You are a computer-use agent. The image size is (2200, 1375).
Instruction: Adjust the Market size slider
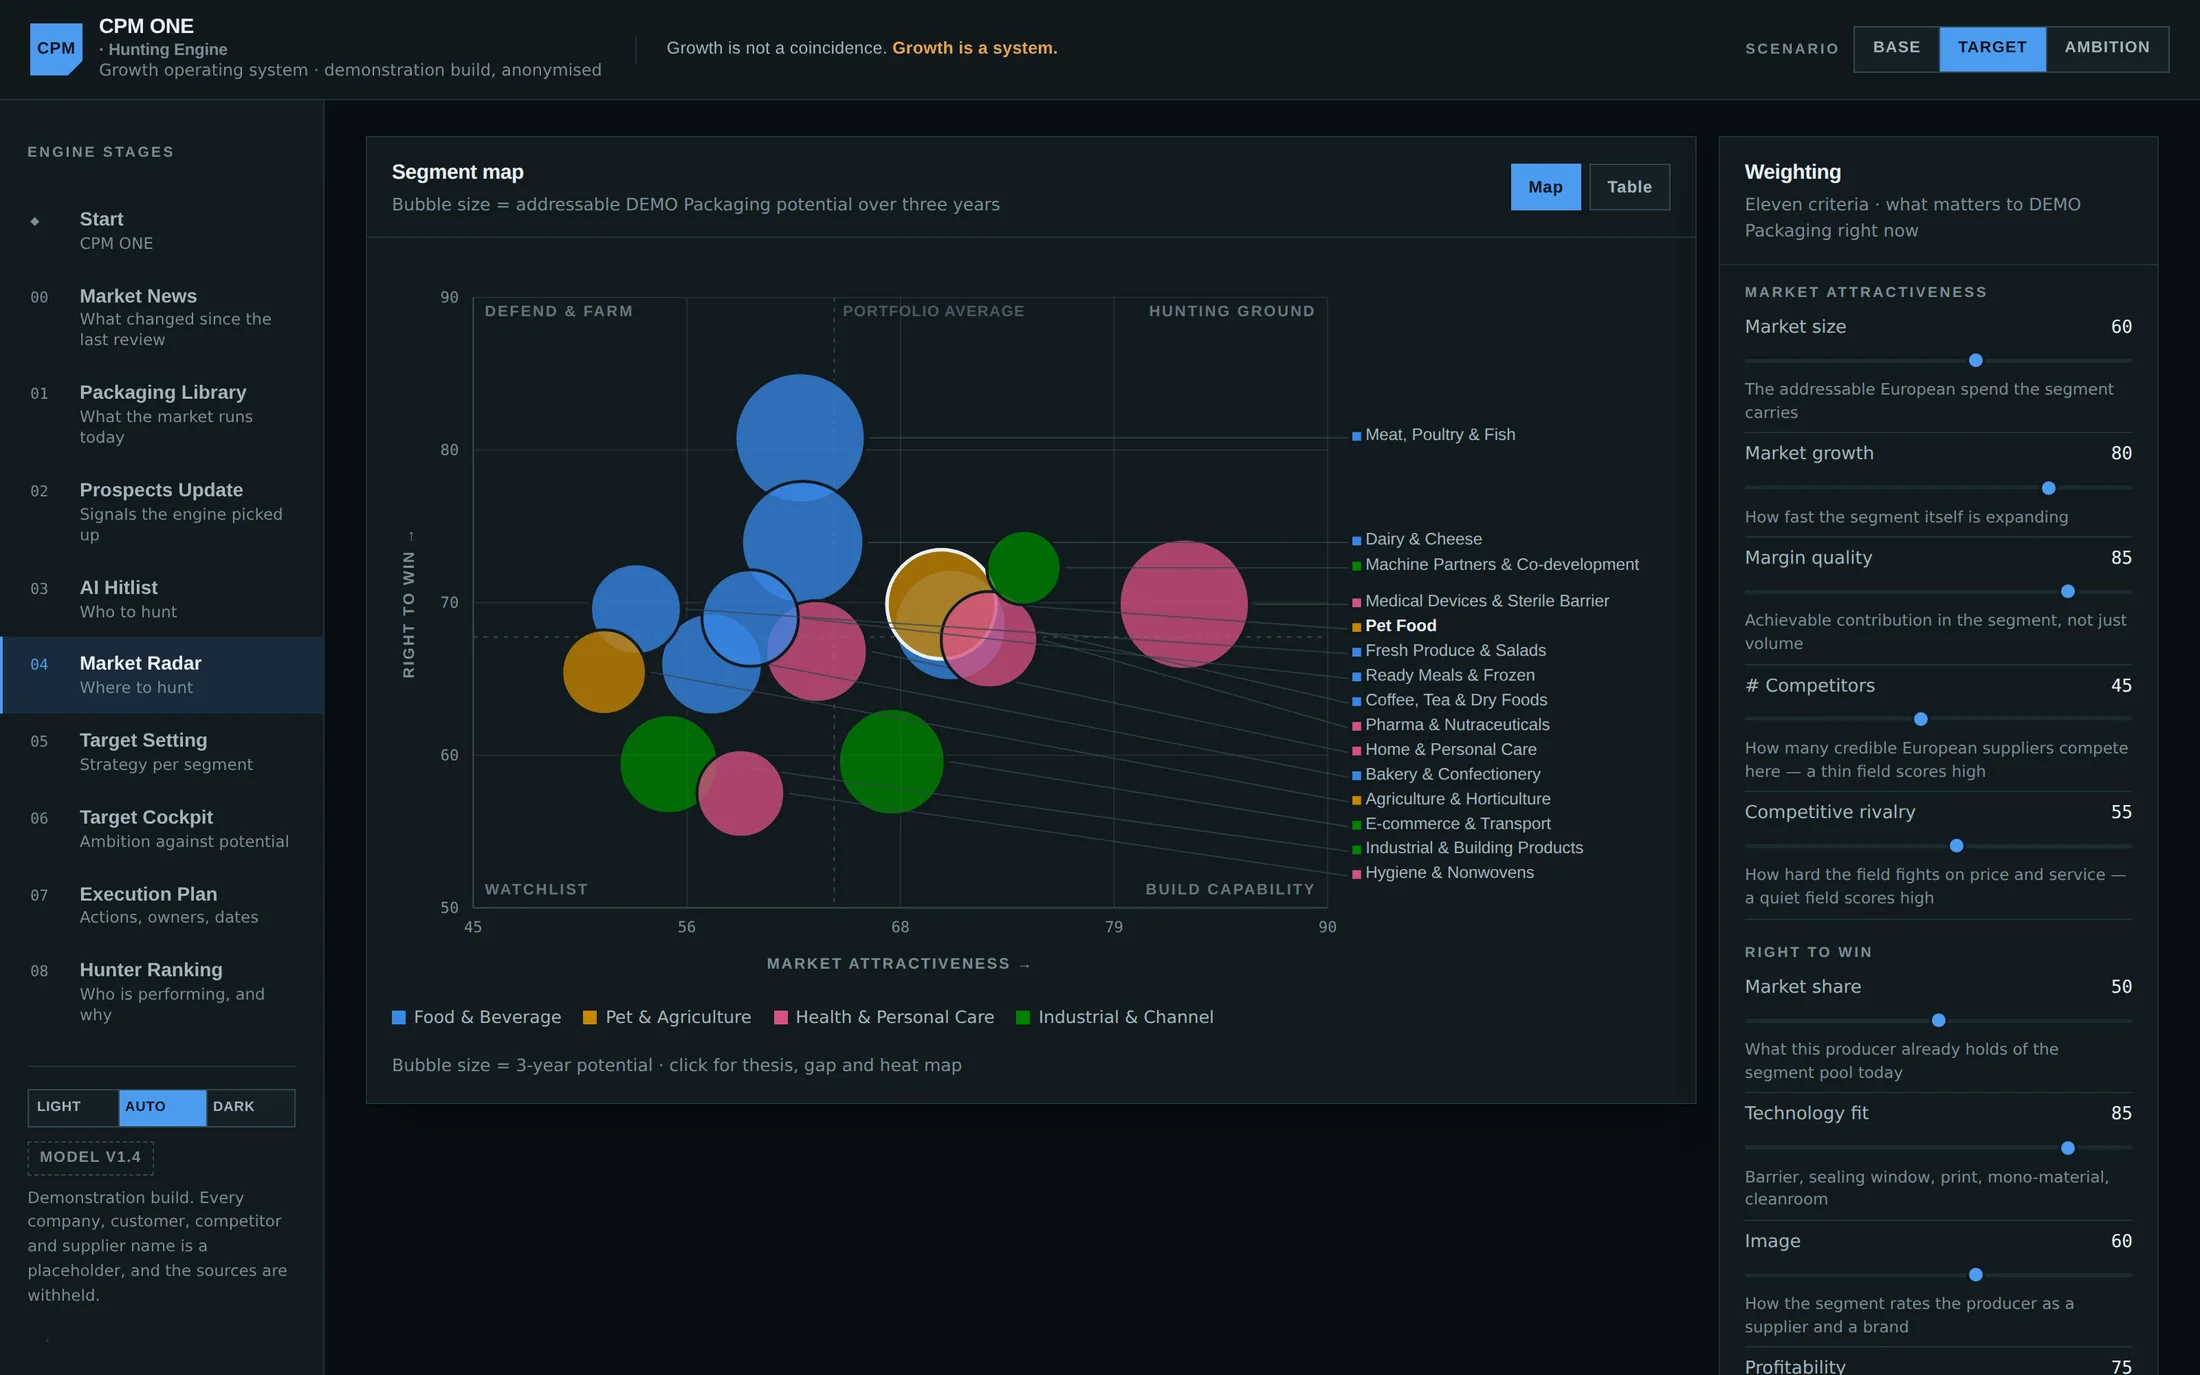click(x=1938, y=360)
